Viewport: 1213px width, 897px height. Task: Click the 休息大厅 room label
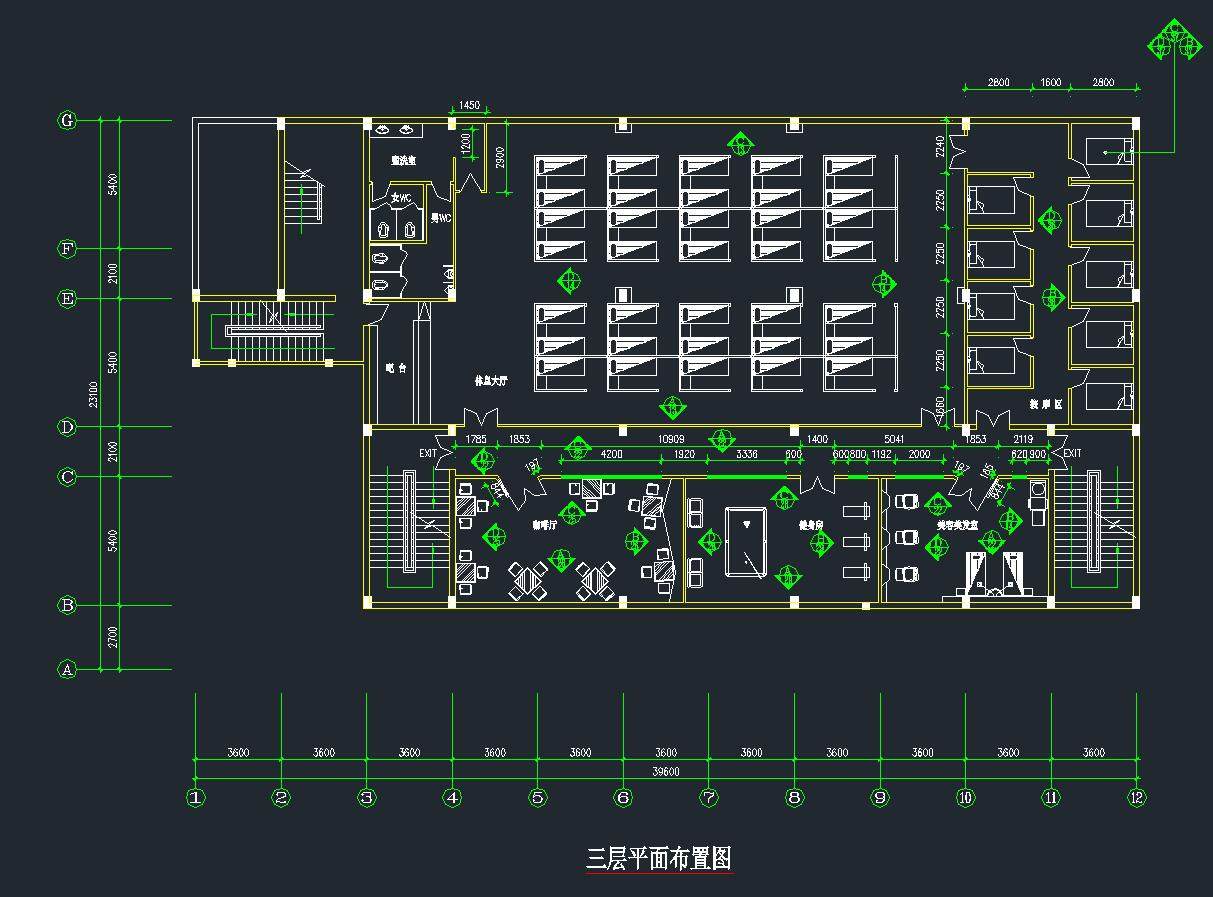(x=492, y=382)
